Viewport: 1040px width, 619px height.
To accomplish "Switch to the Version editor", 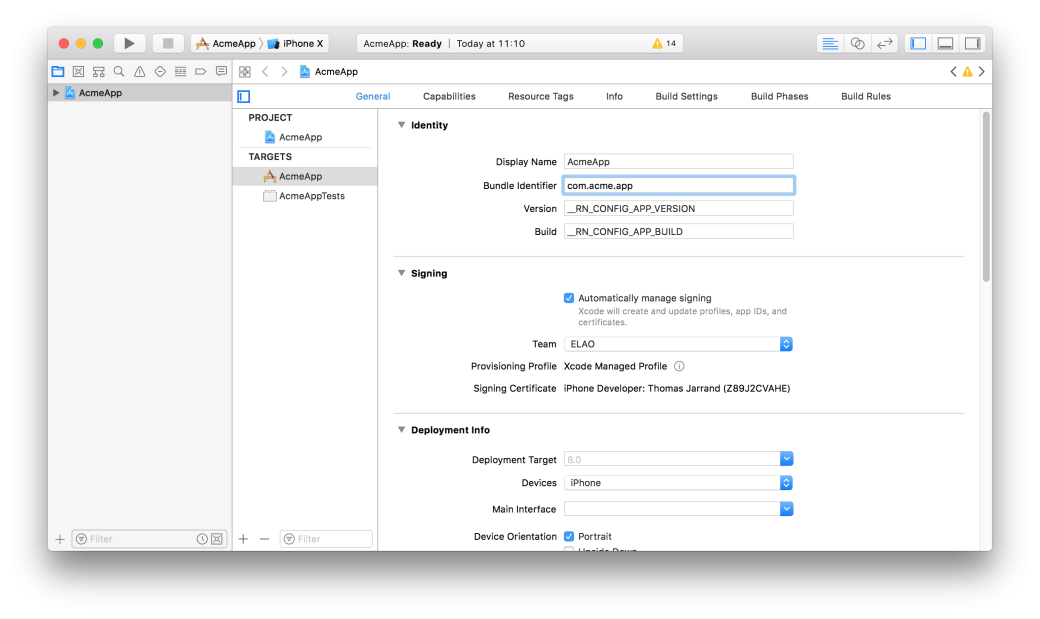I will pyautogui.click(x=884, y=43).
